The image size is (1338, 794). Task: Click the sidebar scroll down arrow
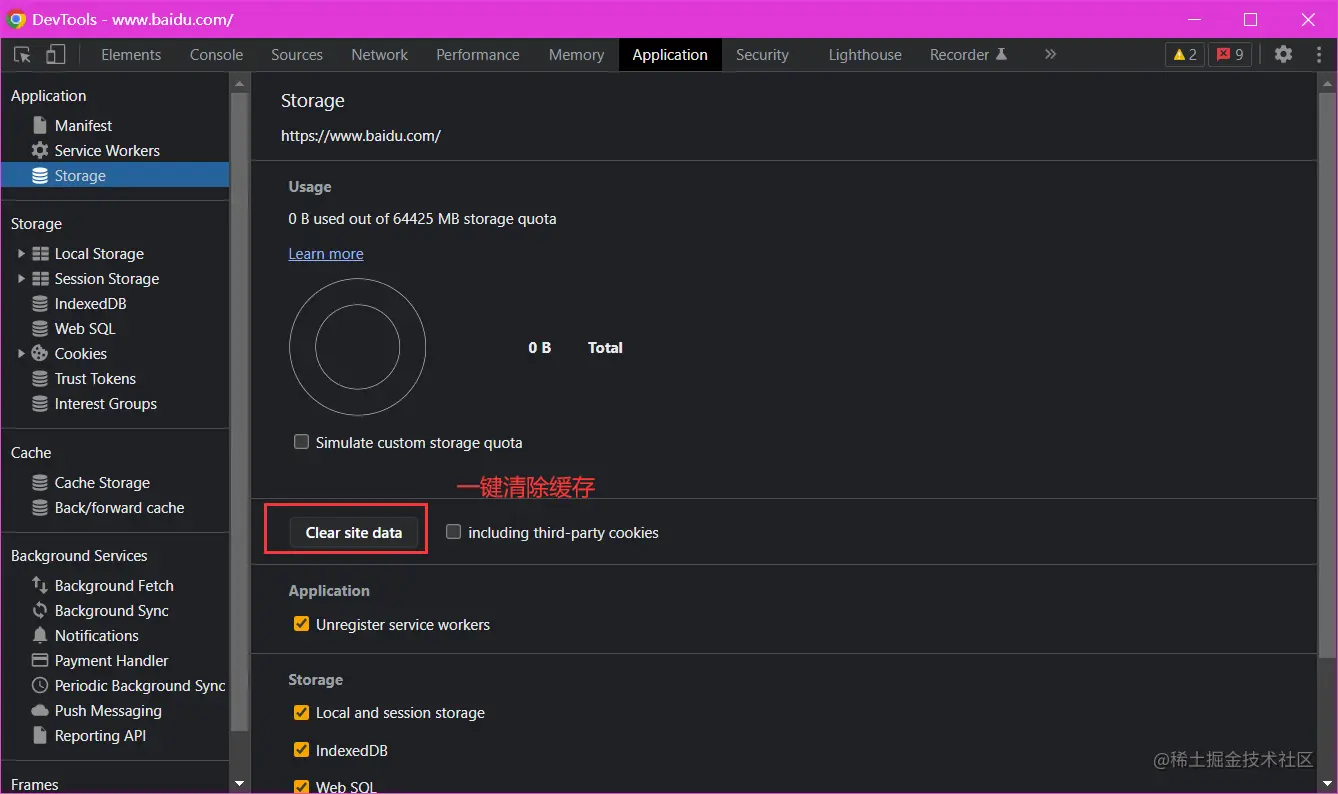239,783
